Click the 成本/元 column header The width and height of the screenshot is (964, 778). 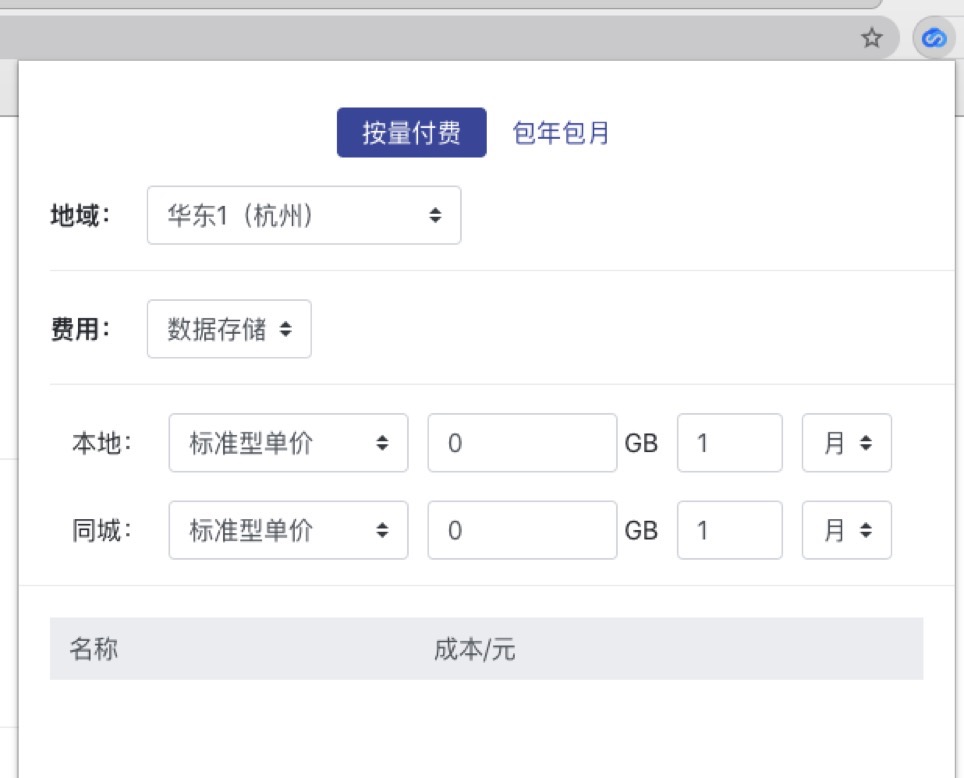tap(475, 649)
